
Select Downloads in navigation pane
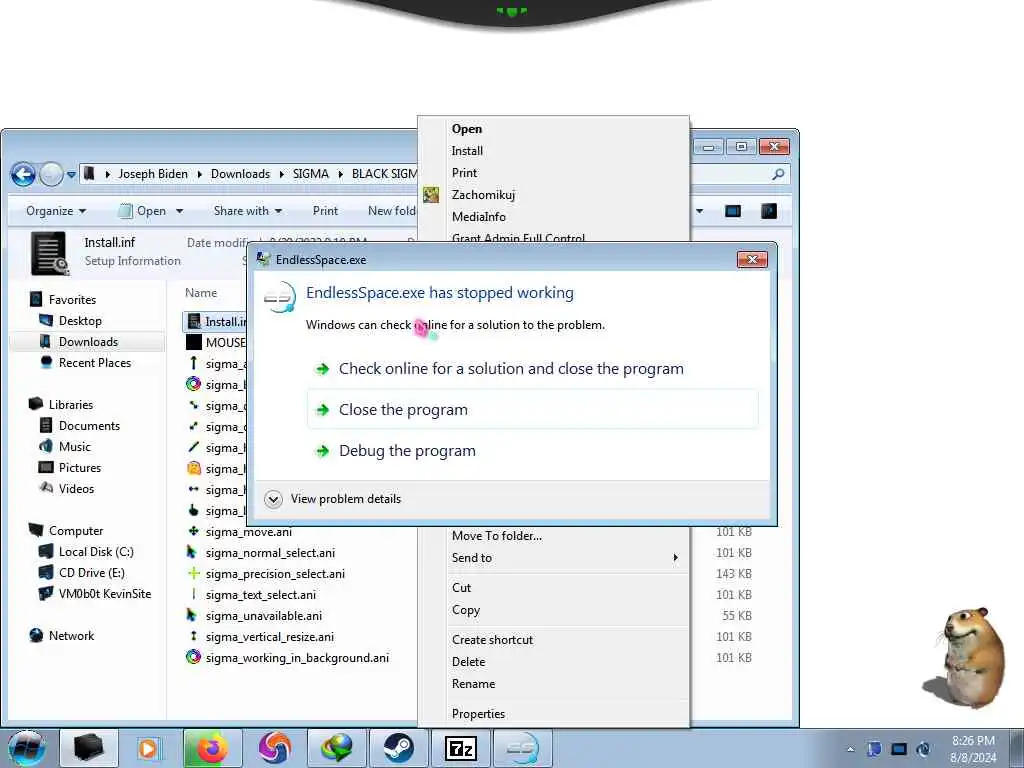[x=88, y=342]
